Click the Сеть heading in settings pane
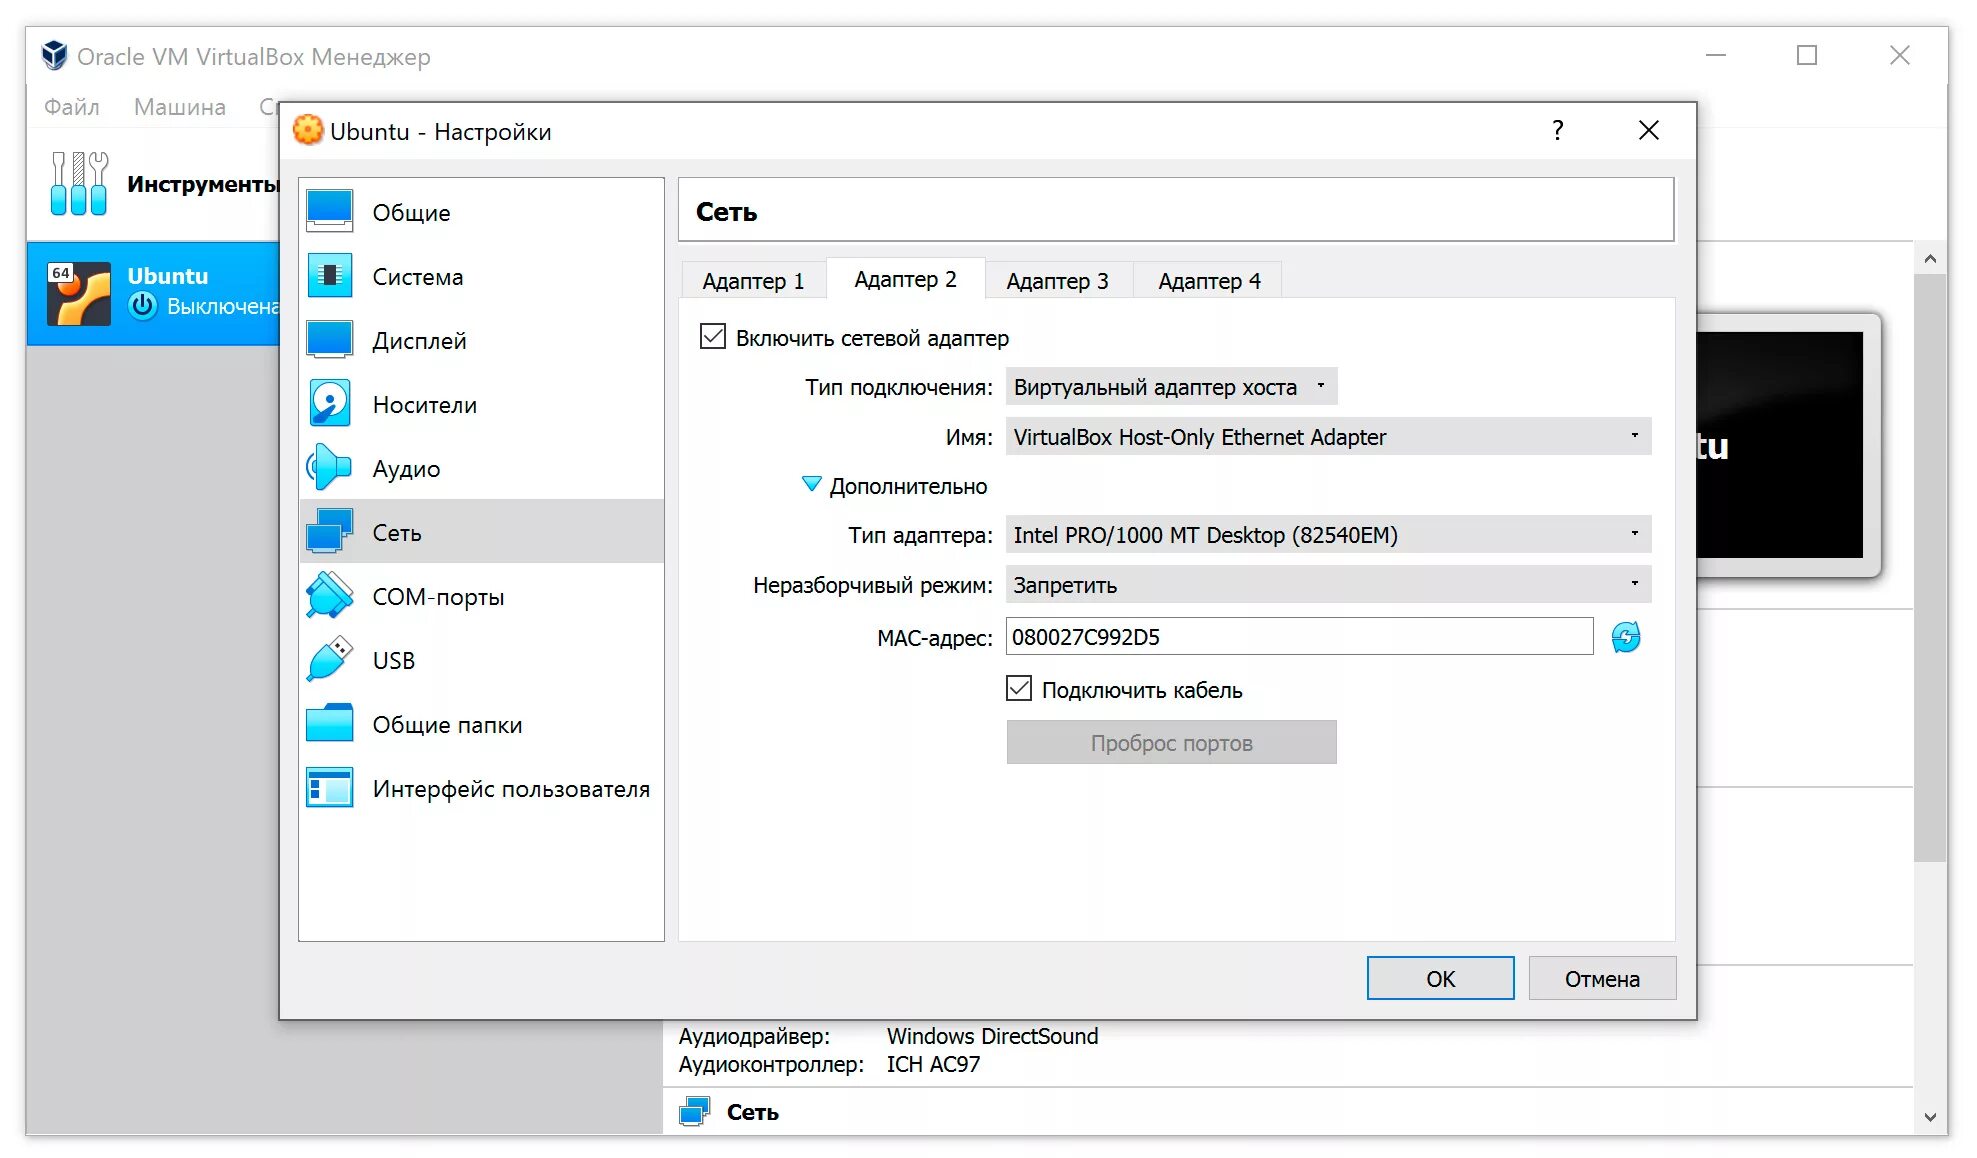1977x1158 pixels. [x=727, y=212]
